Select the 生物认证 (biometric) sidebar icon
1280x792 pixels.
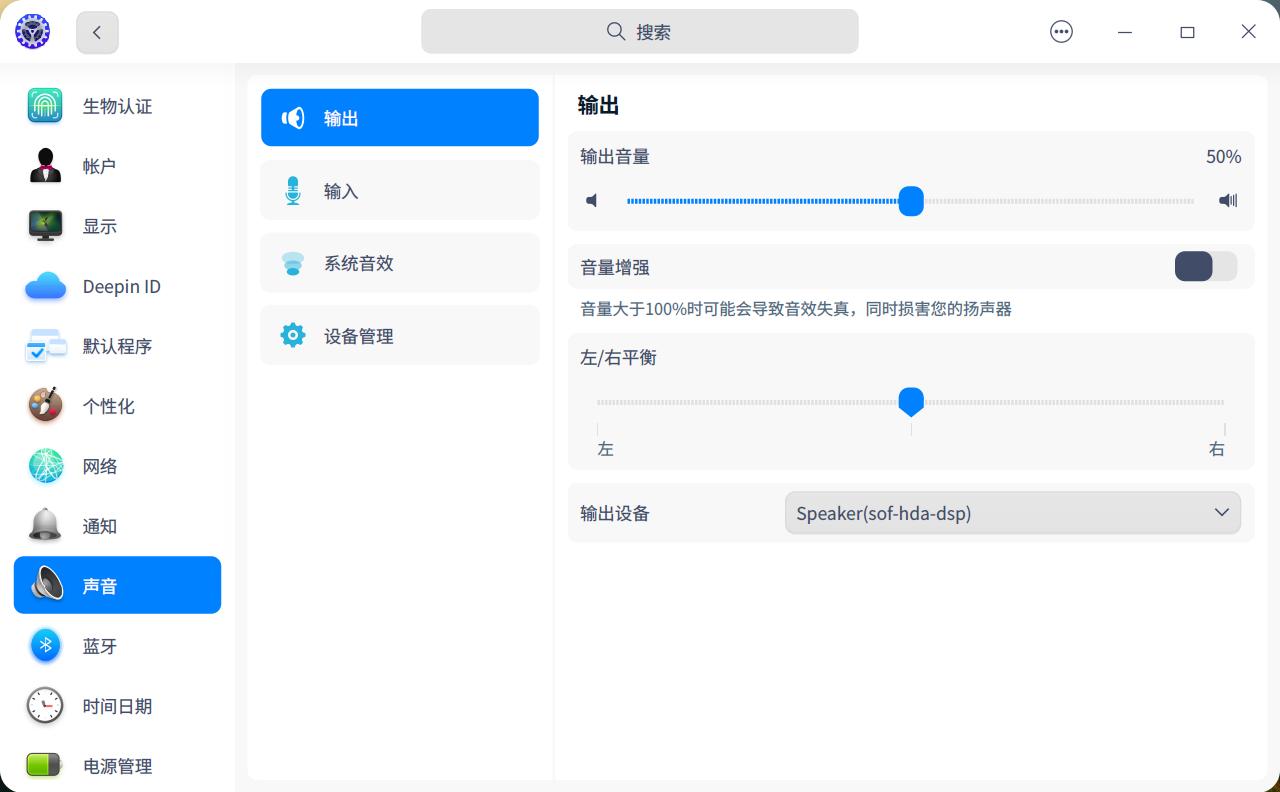44,105
